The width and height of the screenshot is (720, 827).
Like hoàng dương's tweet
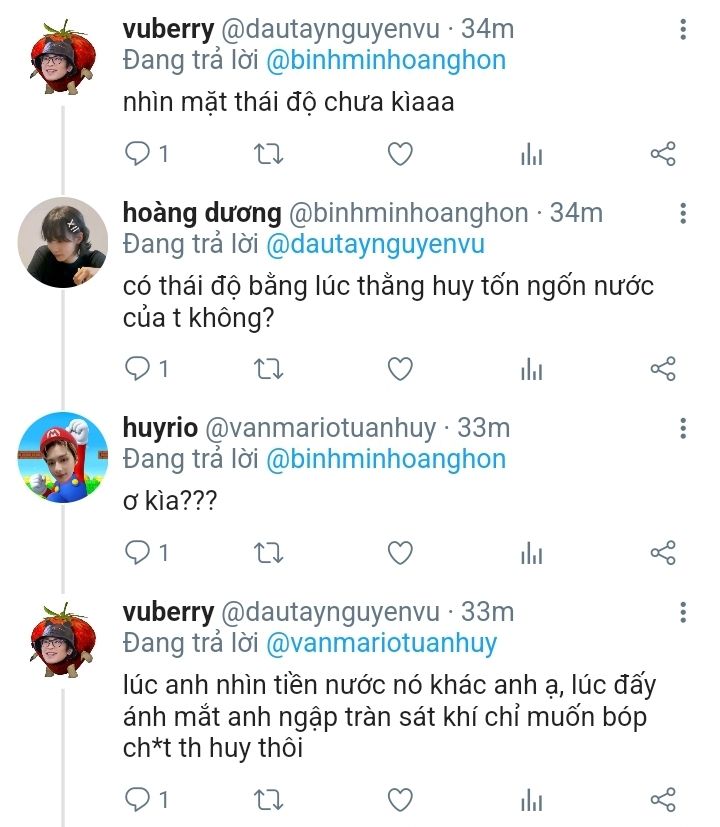coord(400,369)
